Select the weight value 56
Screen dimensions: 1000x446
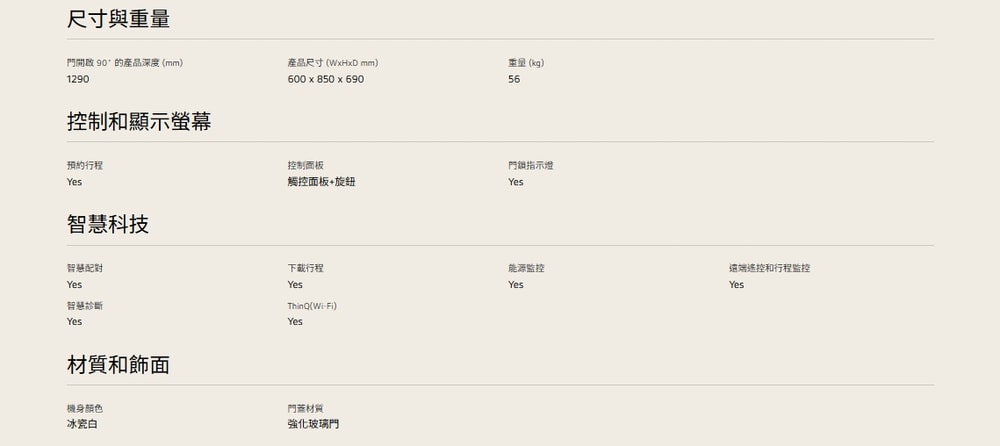point(514,79)
